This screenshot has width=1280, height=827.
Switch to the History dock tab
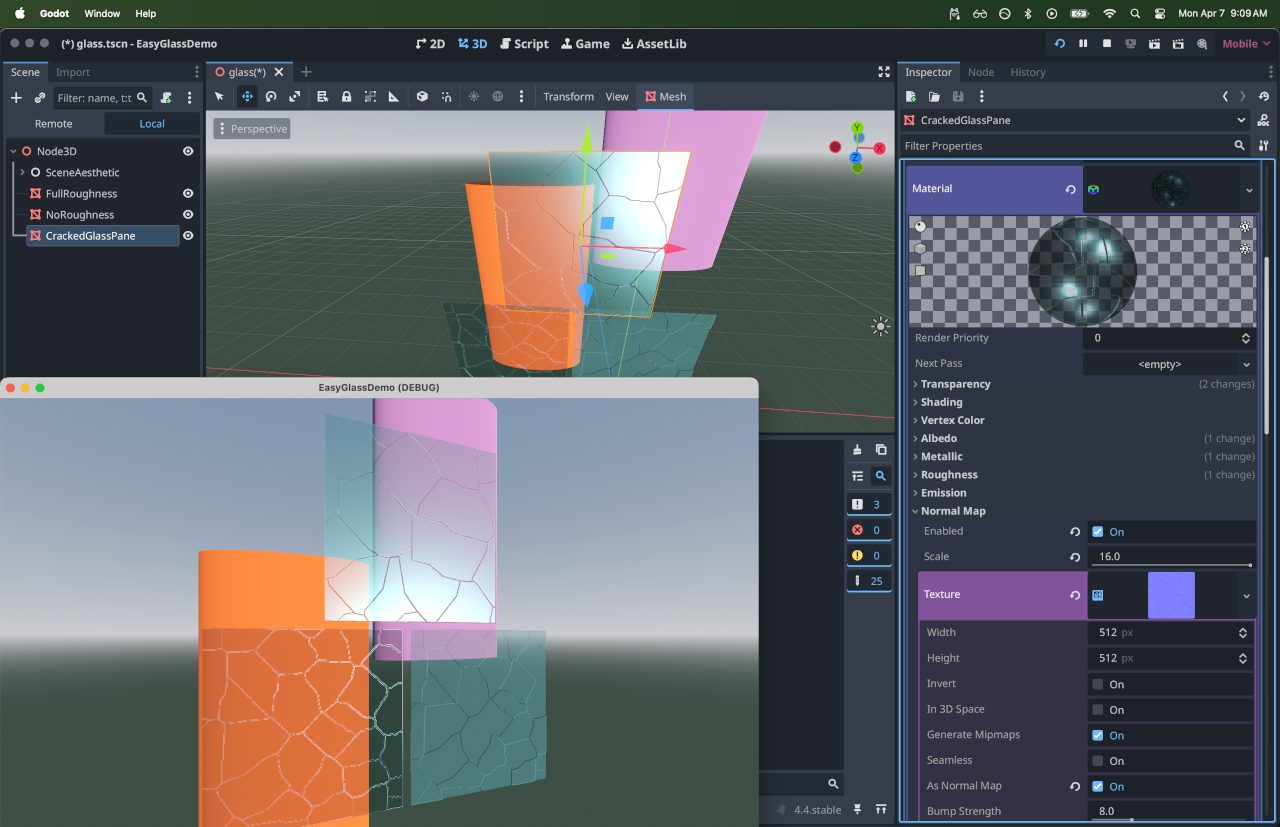(1028, 72)
